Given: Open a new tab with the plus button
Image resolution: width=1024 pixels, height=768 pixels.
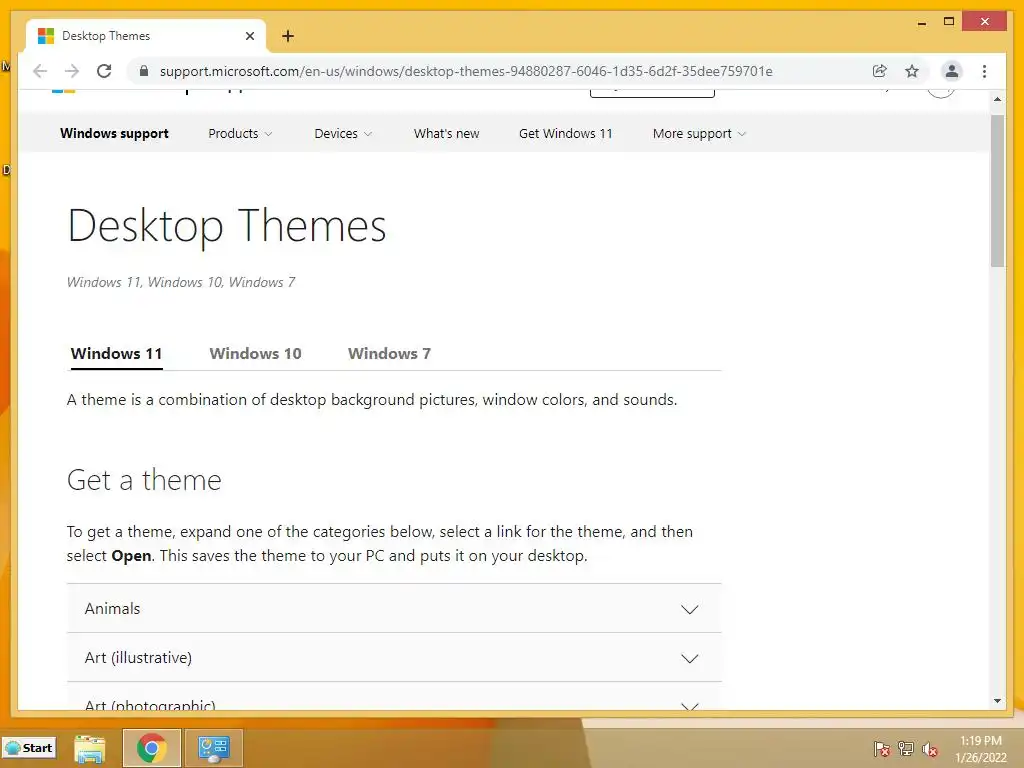Looking at the screenshot, I should pyautogui.click(x=288, y=36).
